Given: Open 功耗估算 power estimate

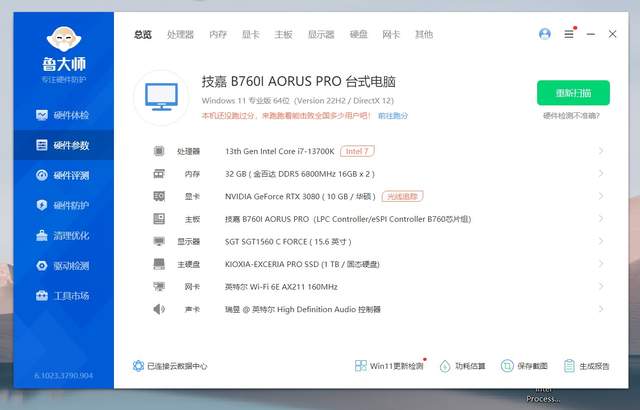Looking at the screenshot, I should point(462,366).
